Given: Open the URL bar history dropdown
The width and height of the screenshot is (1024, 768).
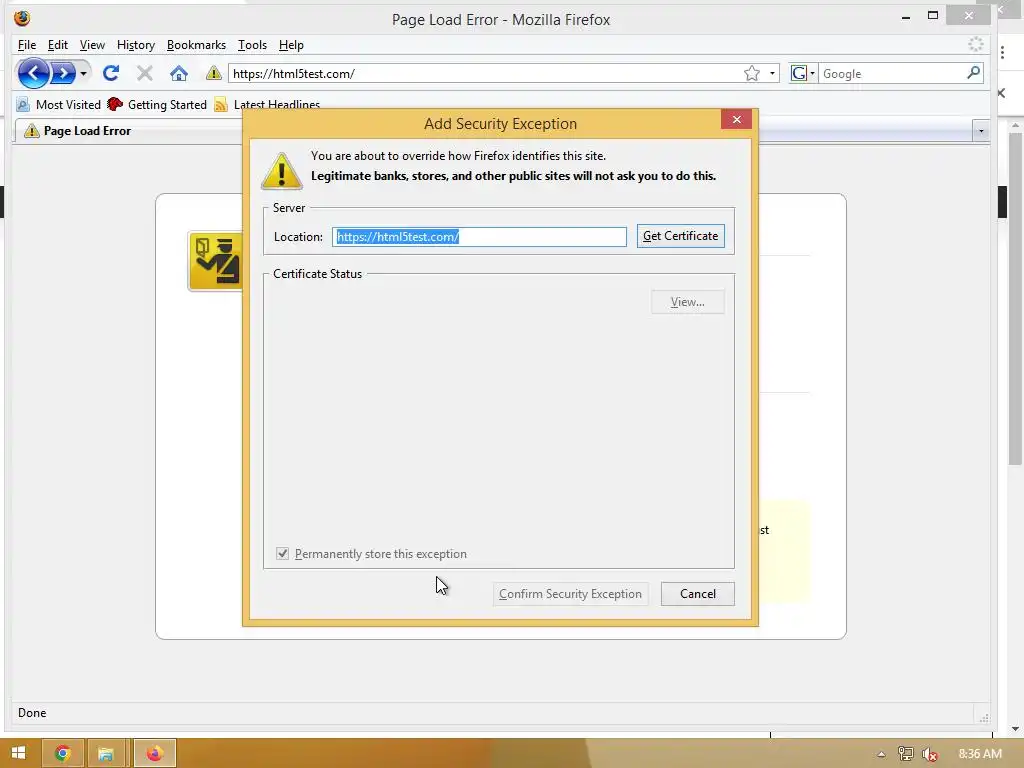Looking at the screenshot, I should tap(772, 73).
